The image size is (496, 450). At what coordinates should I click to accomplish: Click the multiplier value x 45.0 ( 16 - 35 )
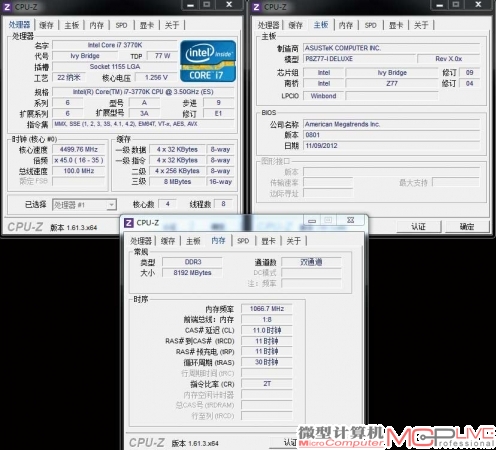79,160
